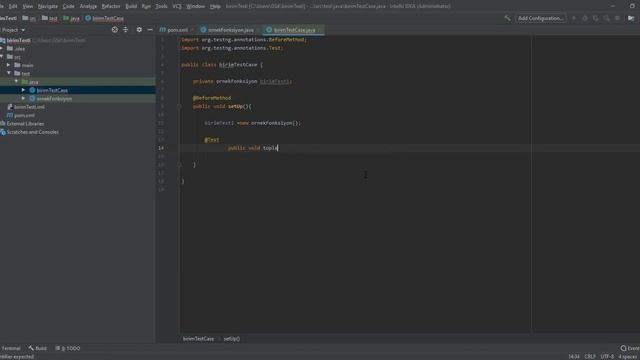Image resolution: width=640 pixels, height=360 pixels.
Task: Open the Tools menu
Action: (161, 6)
